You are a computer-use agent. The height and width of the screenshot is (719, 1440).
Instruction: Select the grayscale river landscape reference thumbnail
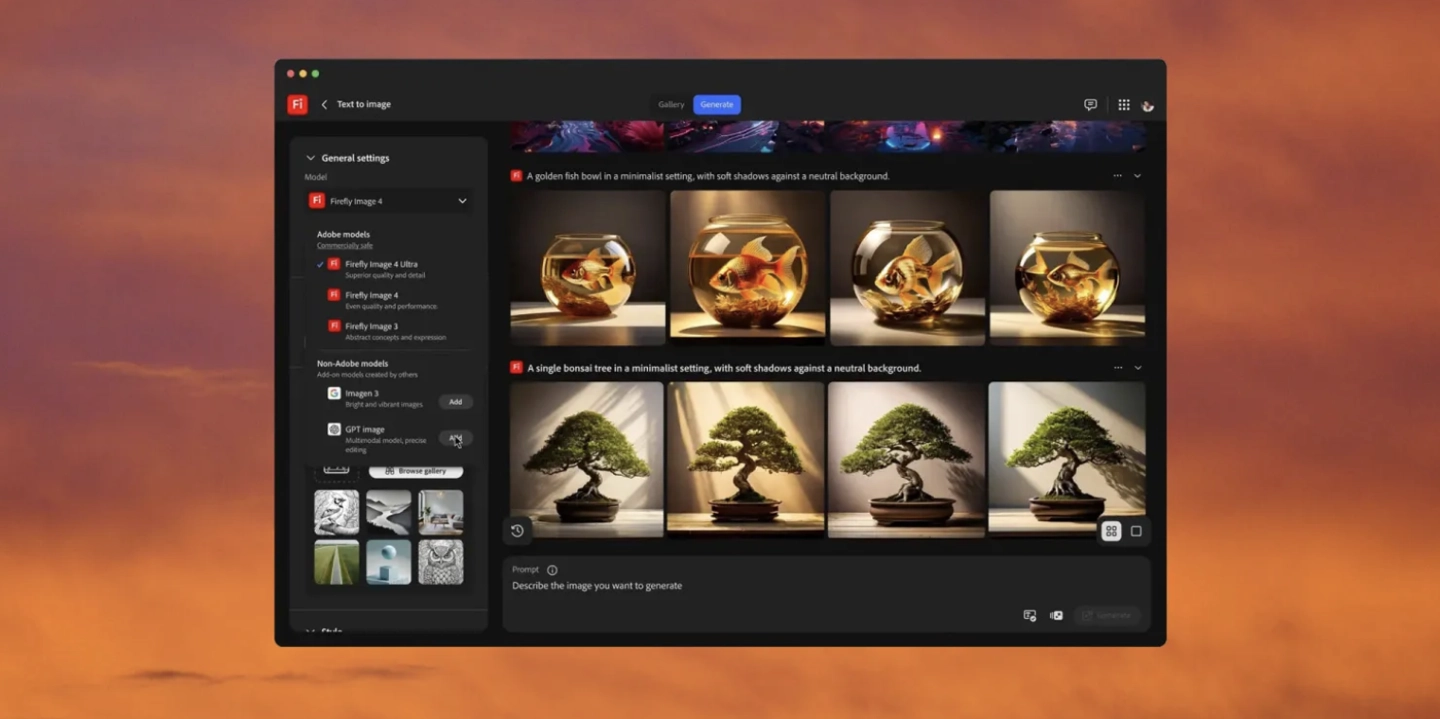[389, 512]
